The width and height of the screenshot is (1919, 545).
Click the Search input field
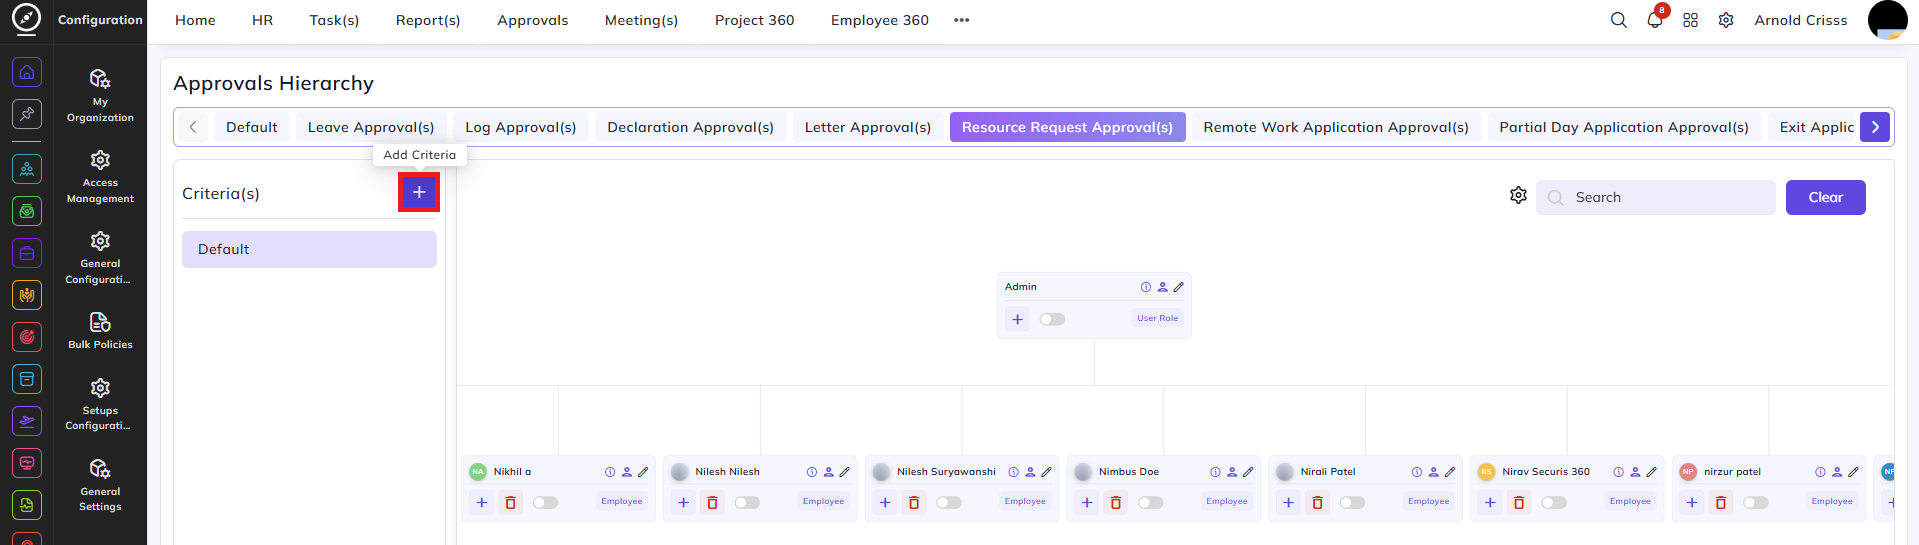pyautogui.click(x=1655, y=197)
